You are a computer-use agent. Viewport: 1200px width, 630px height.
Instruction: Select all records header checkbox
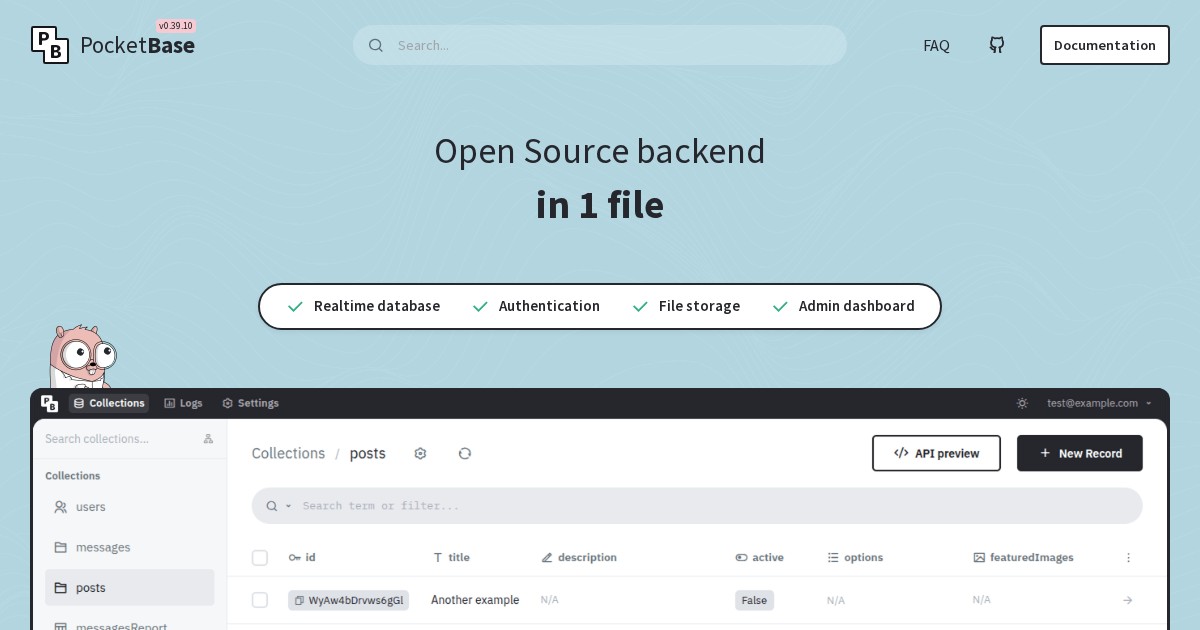click(x=260, y=558)
